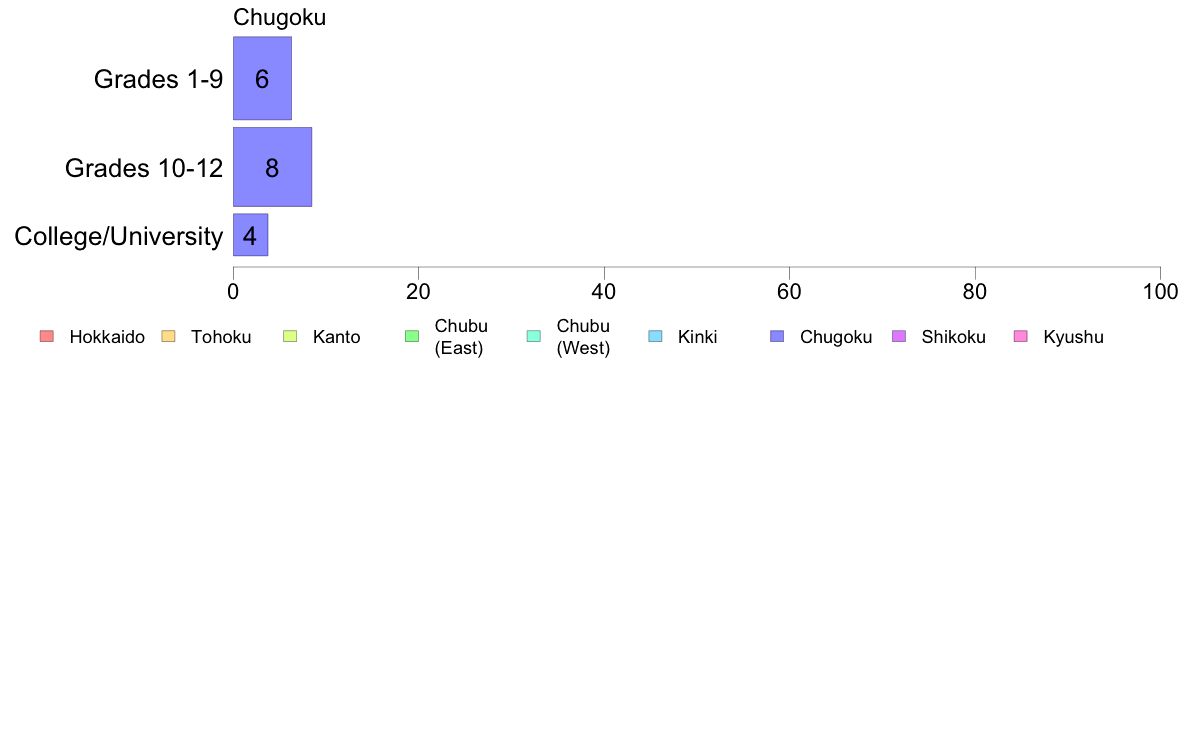Viewport: 1188px width, 736px height.
Task: Toggle the Kyushu legend label
Action: (x=1073, y=337)
